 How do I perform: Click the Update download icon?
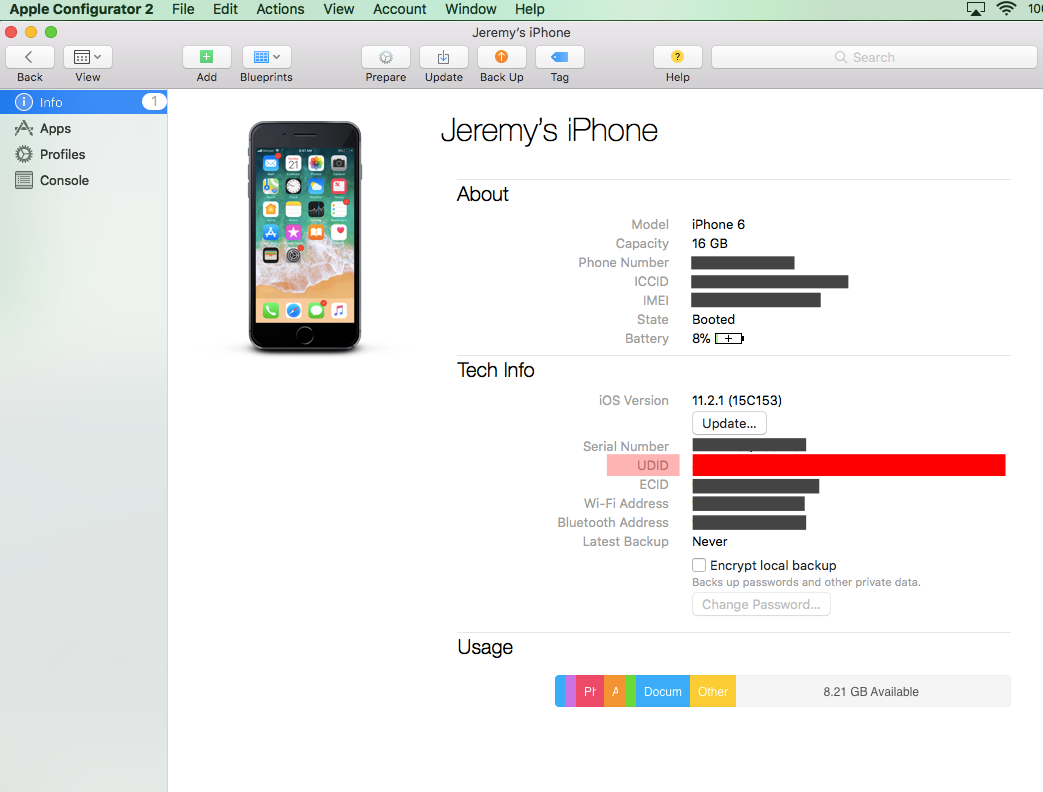(x=443, y=57)
